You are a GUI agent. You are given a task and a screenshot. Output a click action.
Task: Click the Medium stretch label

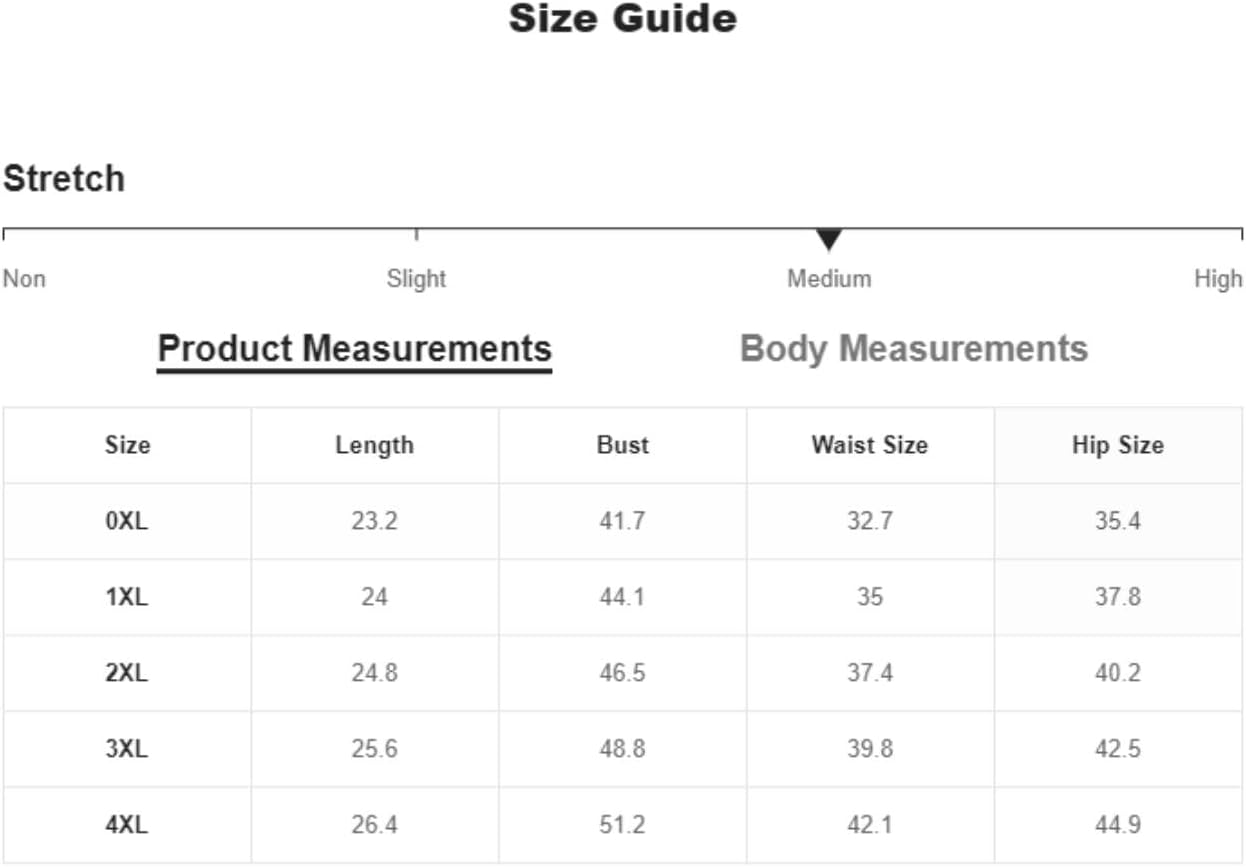click(x=829, y=278)
